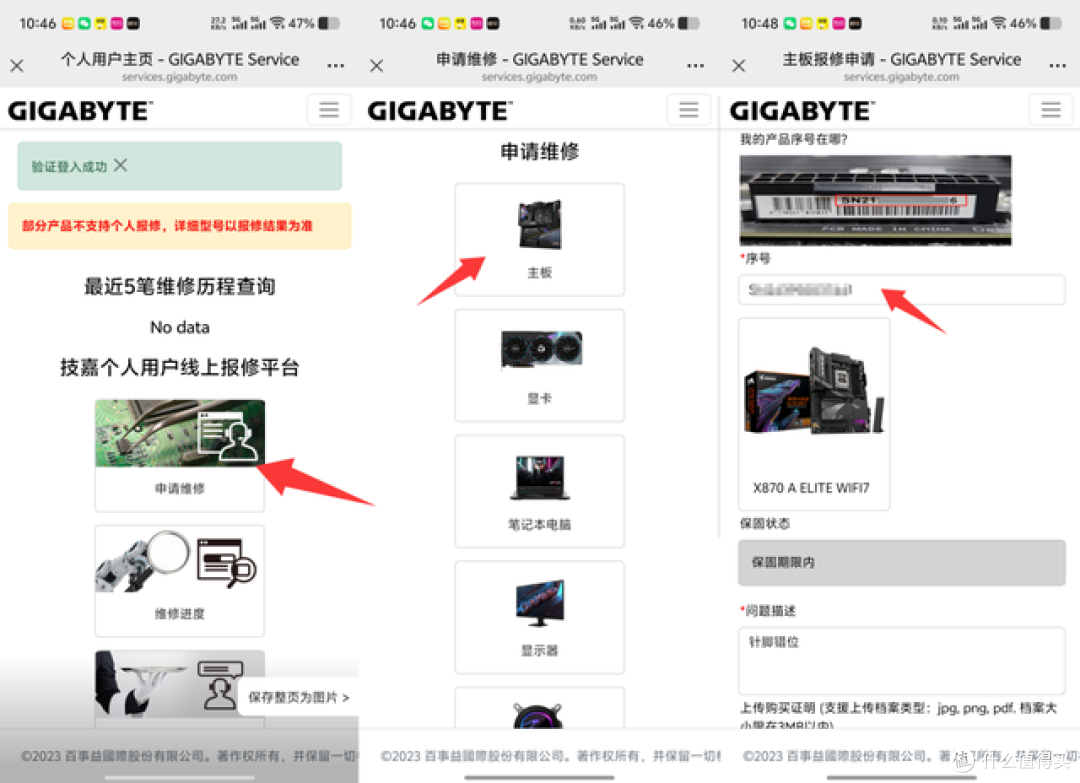
Task: Click the 保固期限内 warranty status field
Action: pyautogui.click(x=902, y=563)
